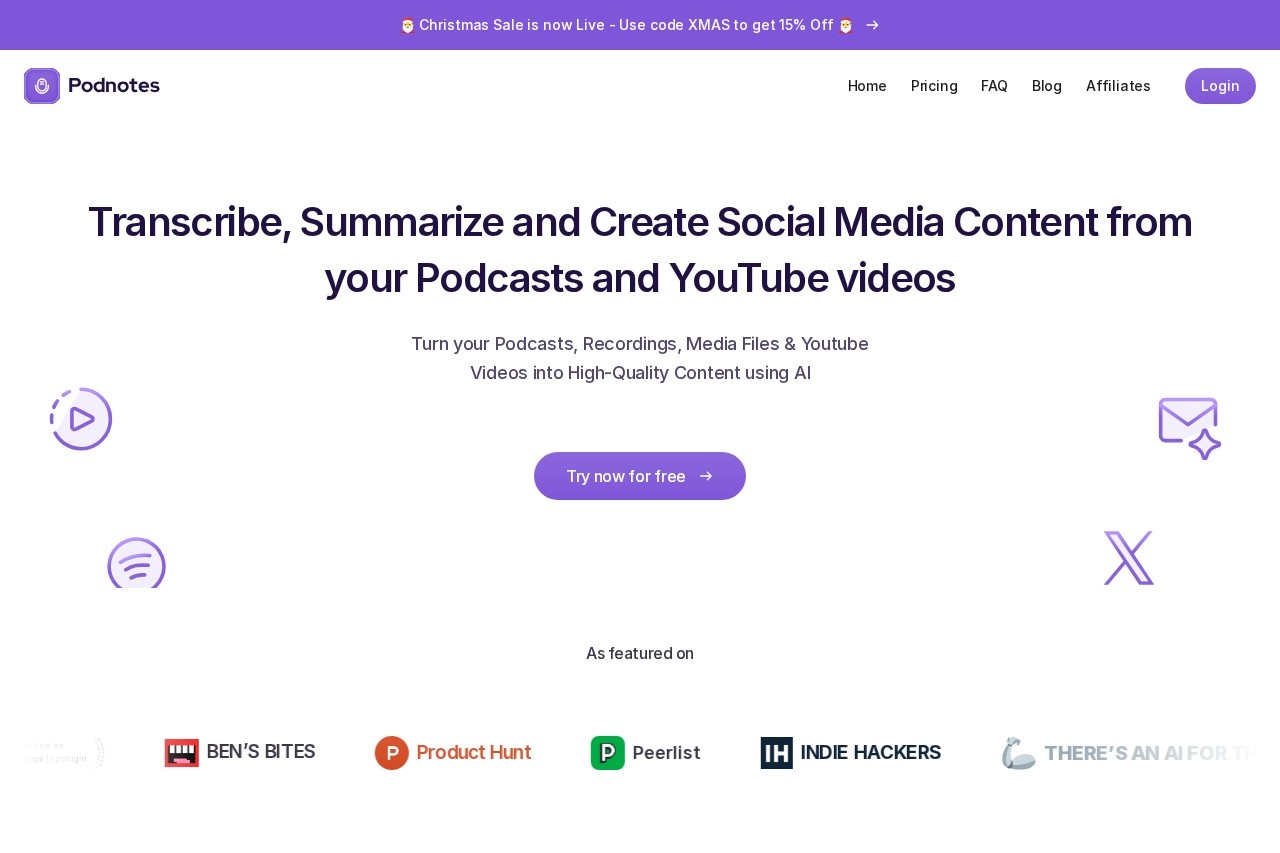Screen dimensions: 1280x853
Task: Open the Home nav link
Action: click(867, 86)
